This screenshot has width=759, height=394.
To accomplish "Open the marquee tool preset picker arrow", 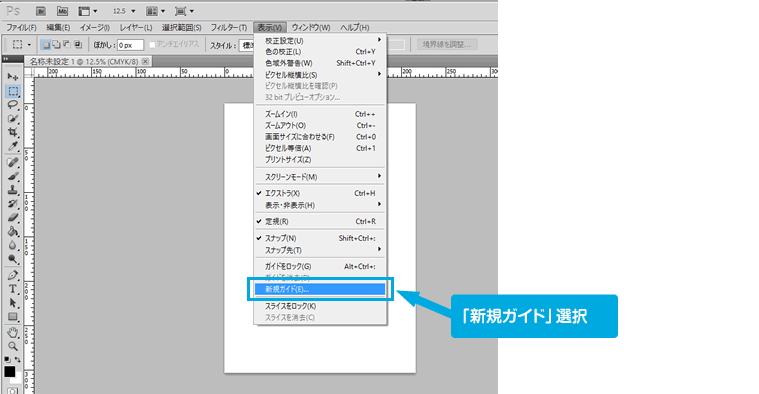I will point(29,45).
